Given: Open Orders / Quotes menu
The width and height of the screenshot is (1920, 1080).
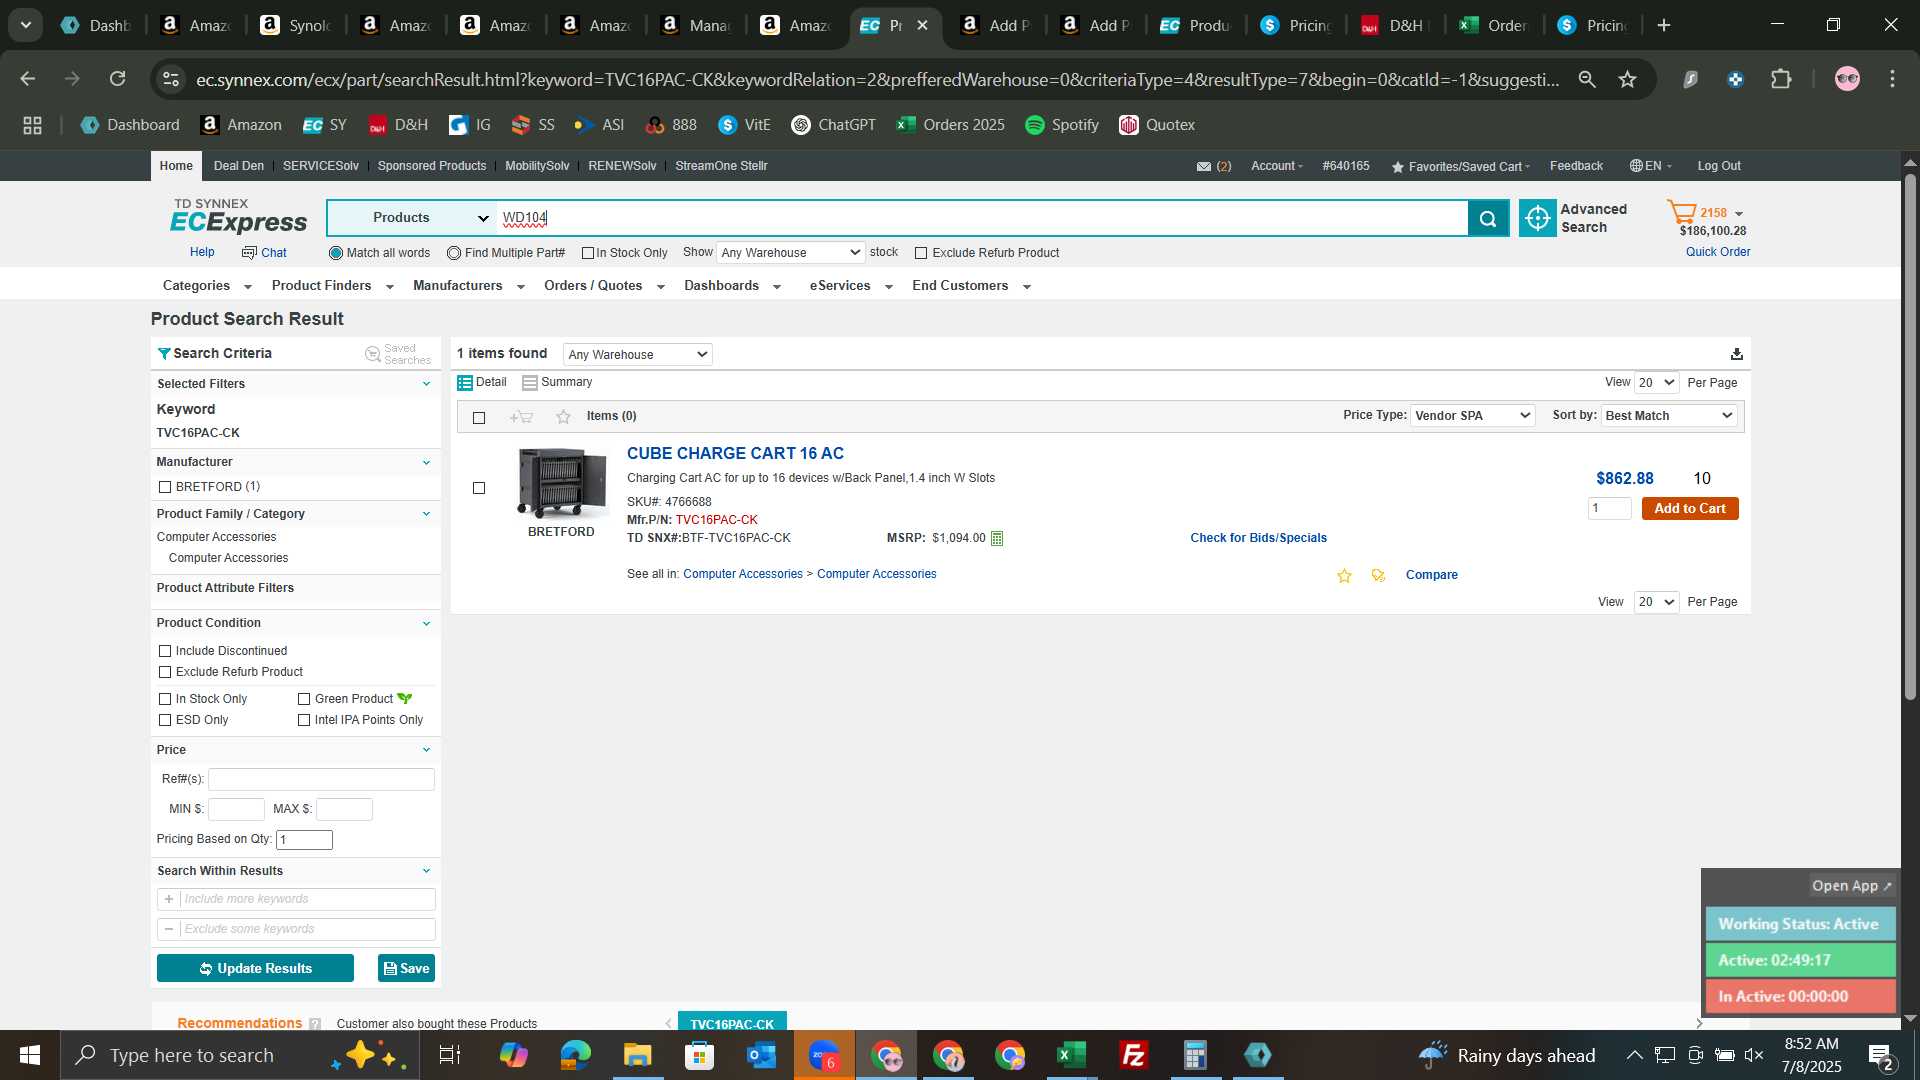Looking at the screenshot, I should click(x=604, y=286).
